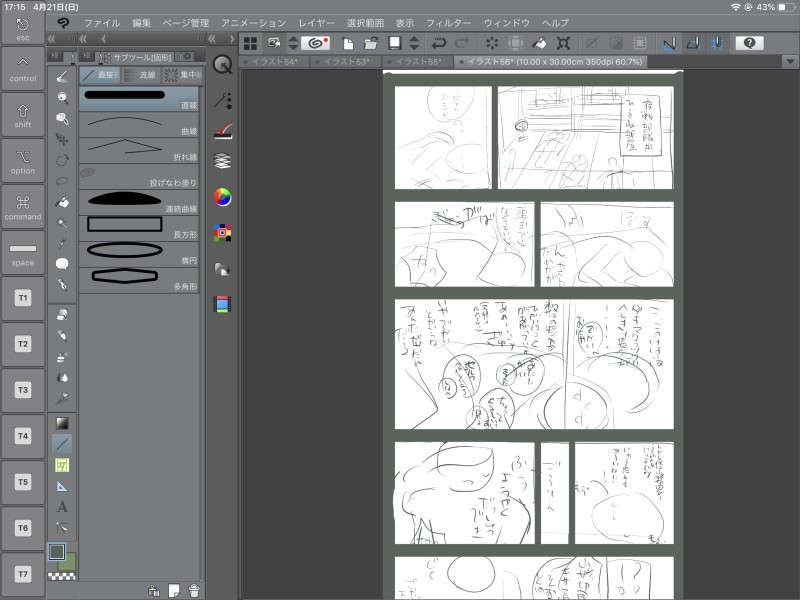Select the Fill bucket tool

(62, 201)
